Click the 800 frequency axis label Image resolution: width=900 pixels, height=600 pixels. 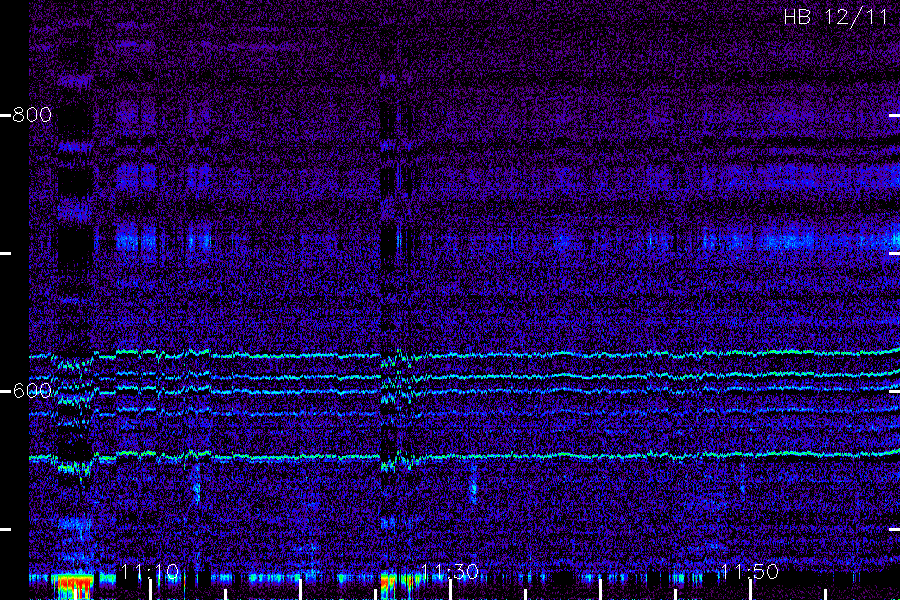click(32, 114)
